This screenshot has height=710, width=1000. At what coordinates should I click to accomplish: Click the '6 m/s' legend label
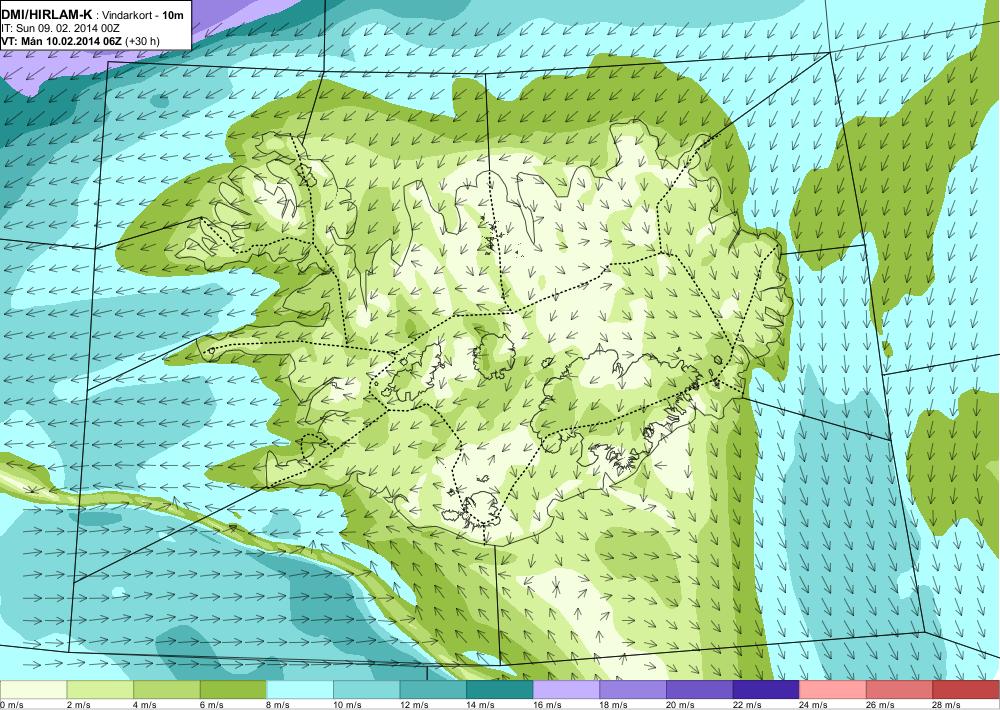[212, 705]
